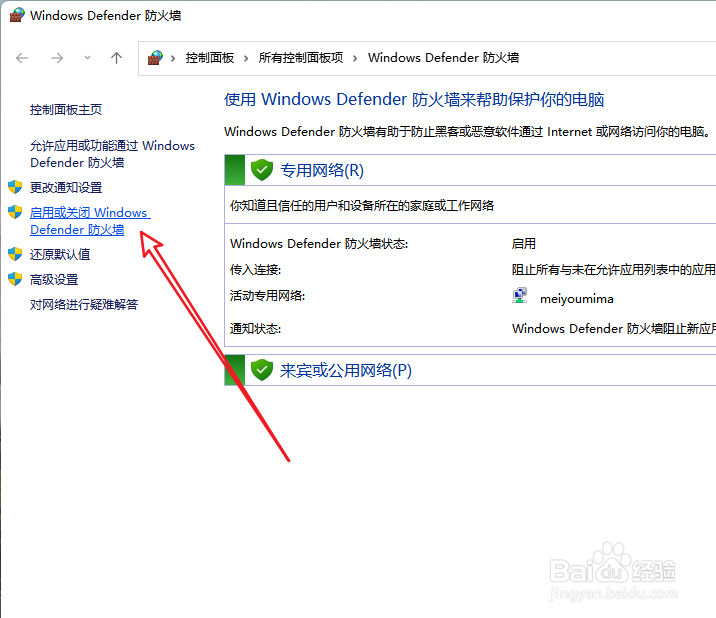Click the 活动专用网络 label
The image size is (716, 618).
267,296
